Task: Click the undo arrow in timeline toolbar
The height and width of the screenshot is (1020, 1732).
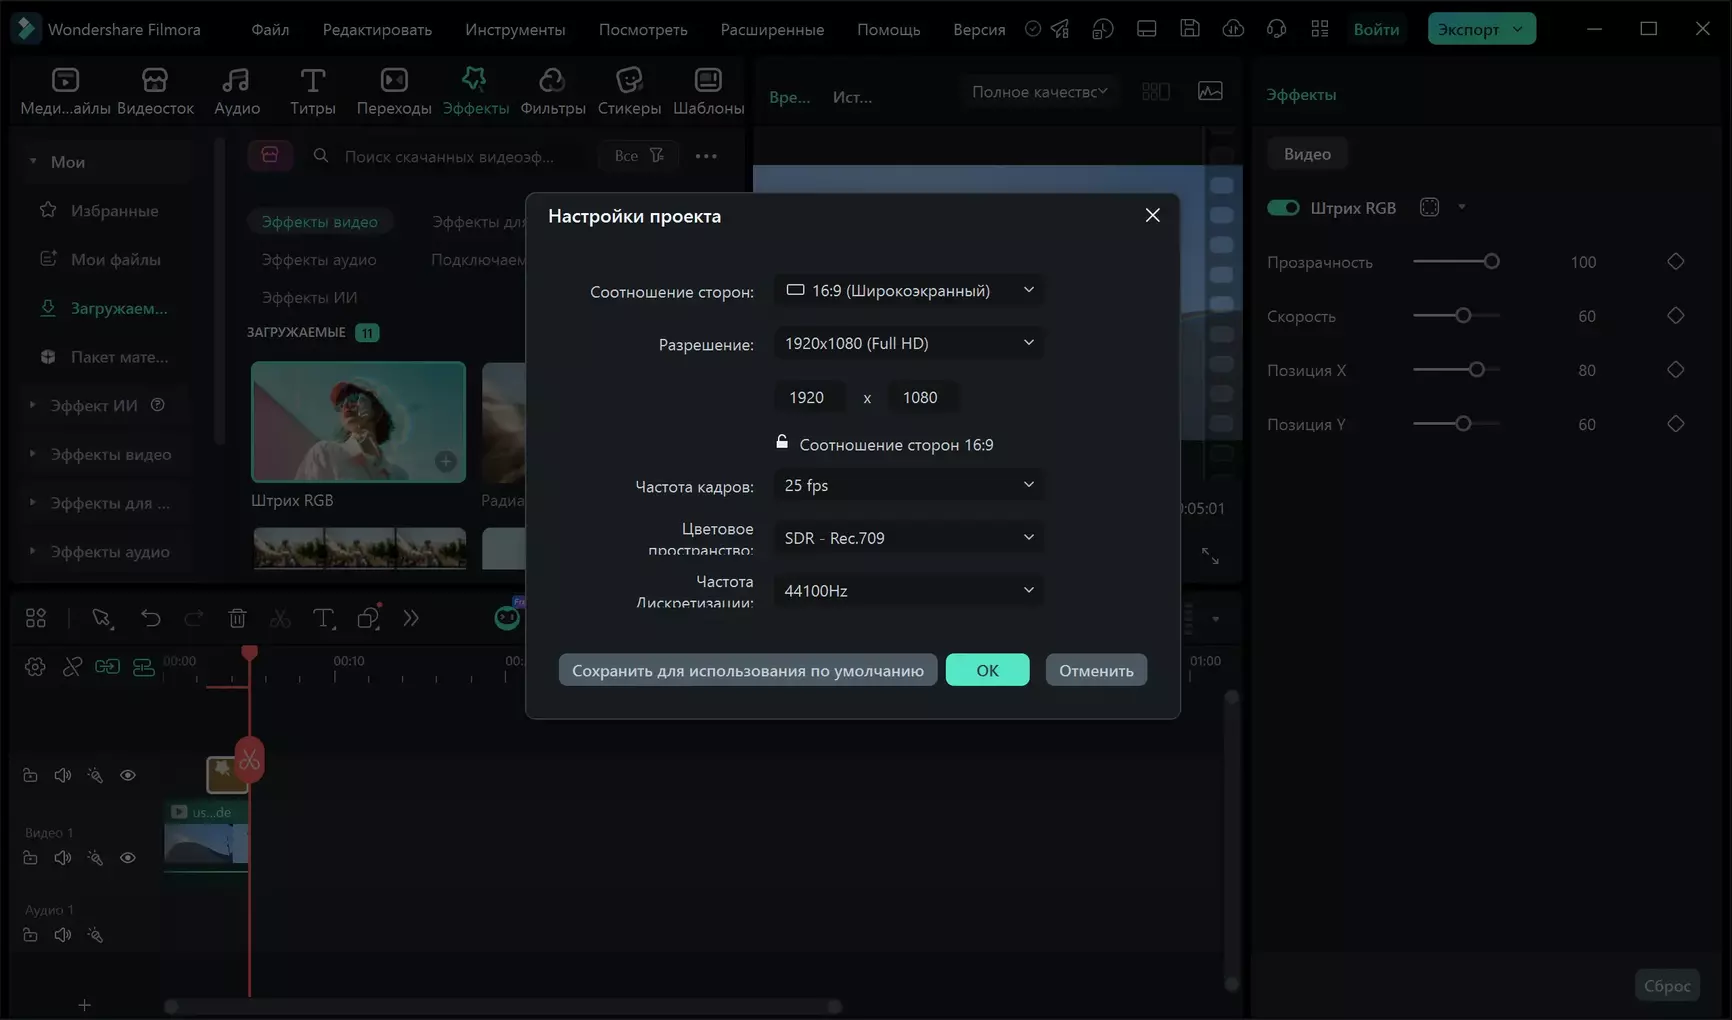Action: 150,619
